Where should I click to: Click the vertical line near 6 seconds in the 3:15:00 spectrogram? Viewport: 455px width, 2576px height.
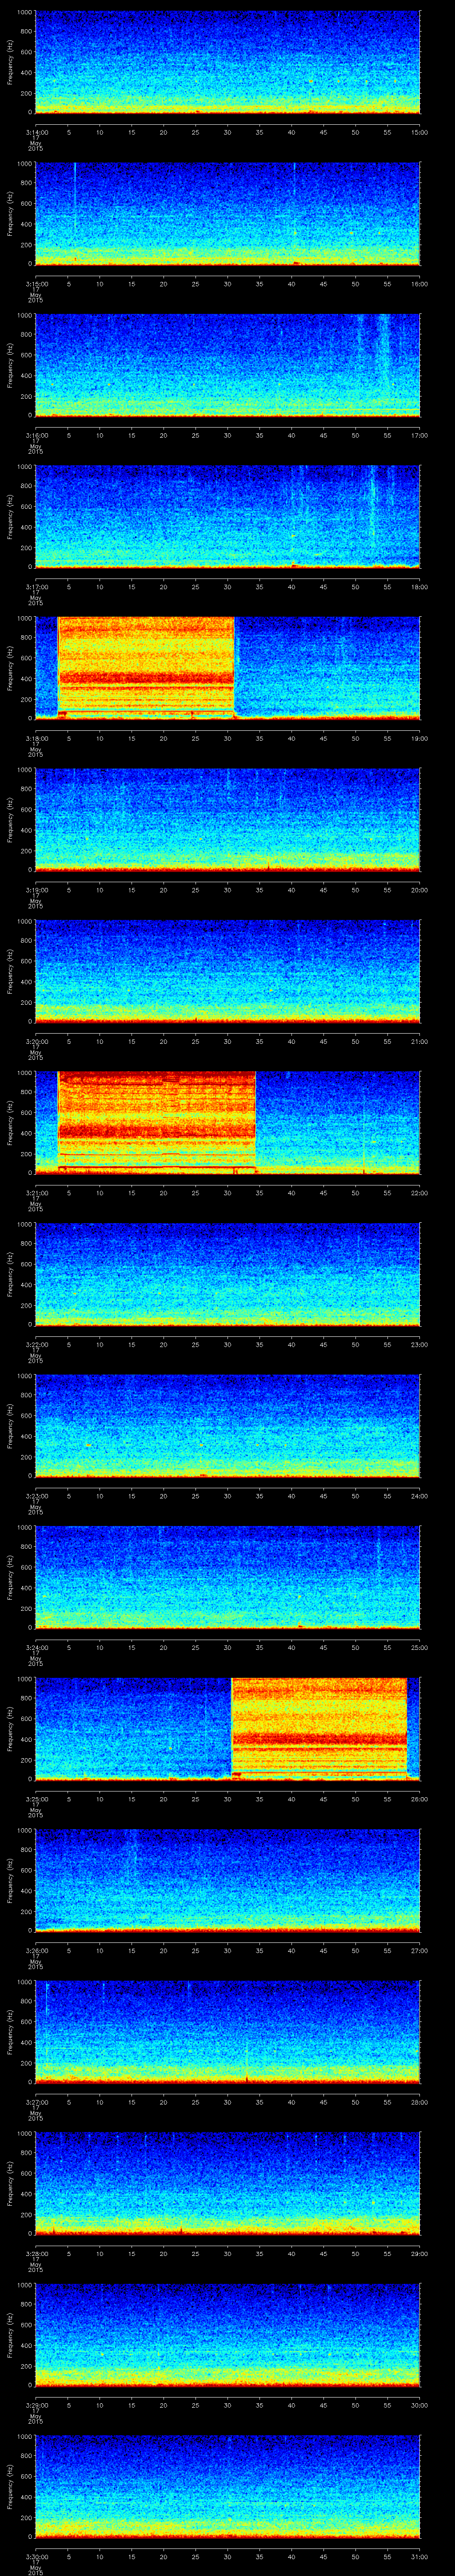pos(75,200)
